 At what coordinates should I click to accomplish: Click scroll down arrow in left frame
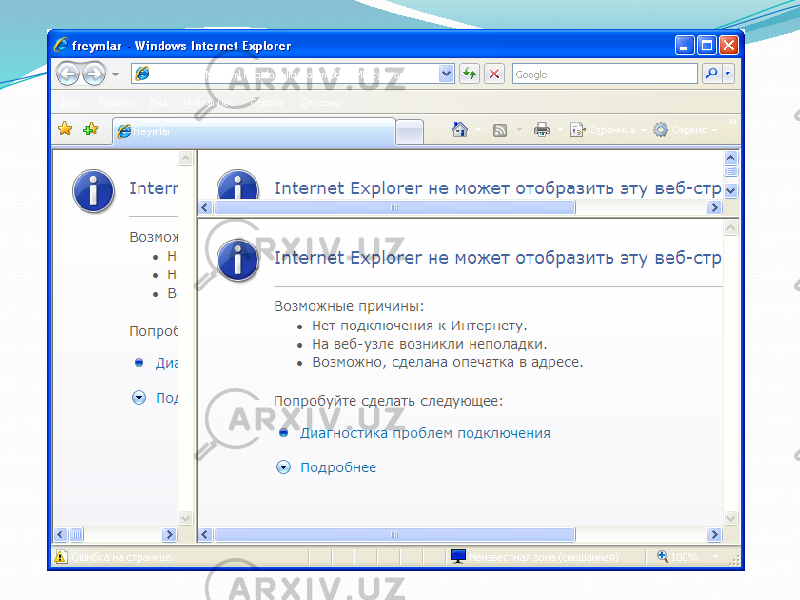point(186,518)
